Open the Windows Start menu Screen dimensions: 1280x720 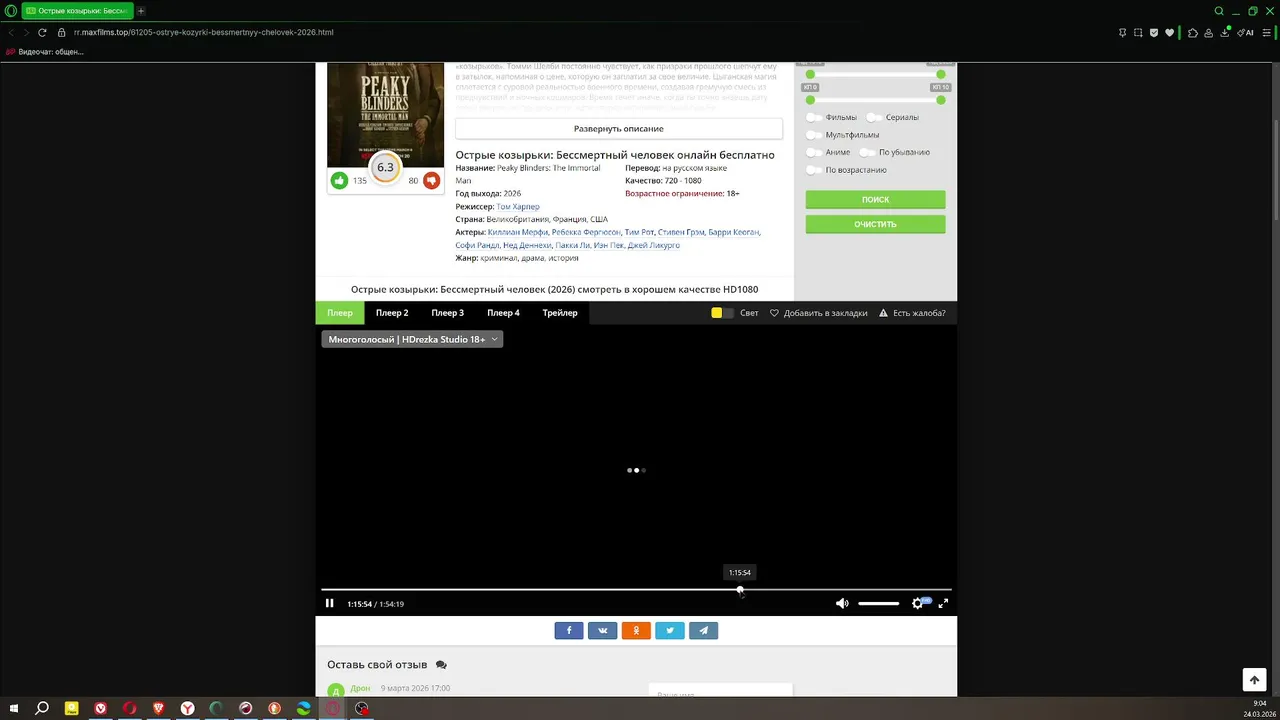pos(14,708)
